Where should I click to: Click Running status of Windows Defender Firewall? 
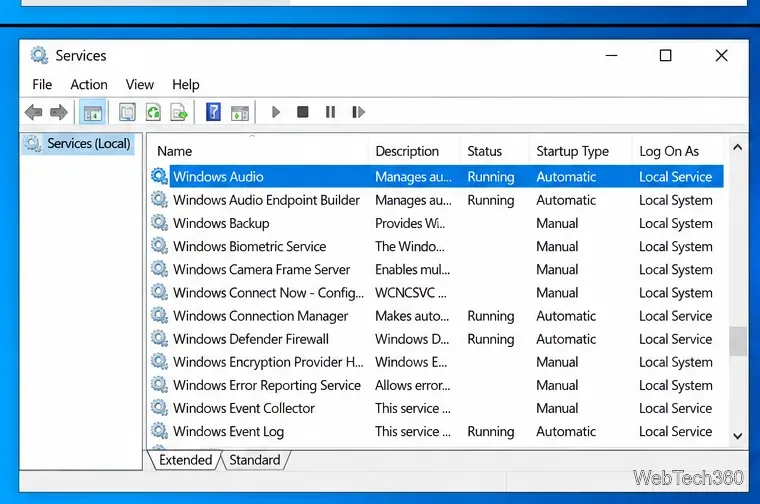491,339
